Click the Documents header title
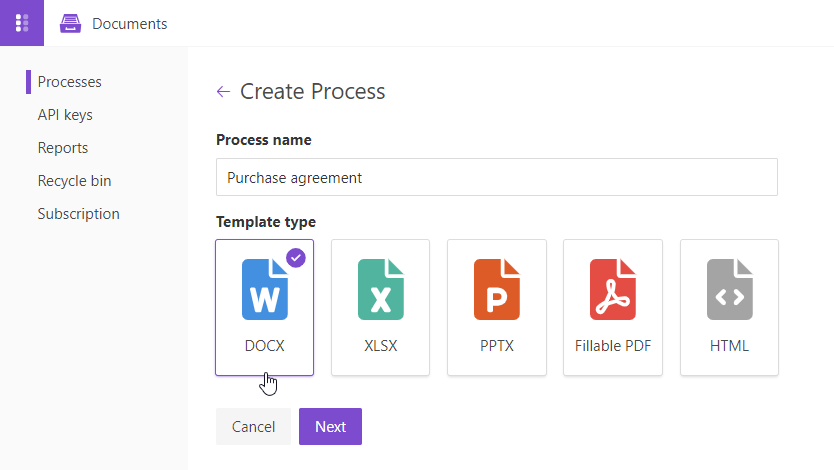 pyautogui.click(x=129, y=24)
